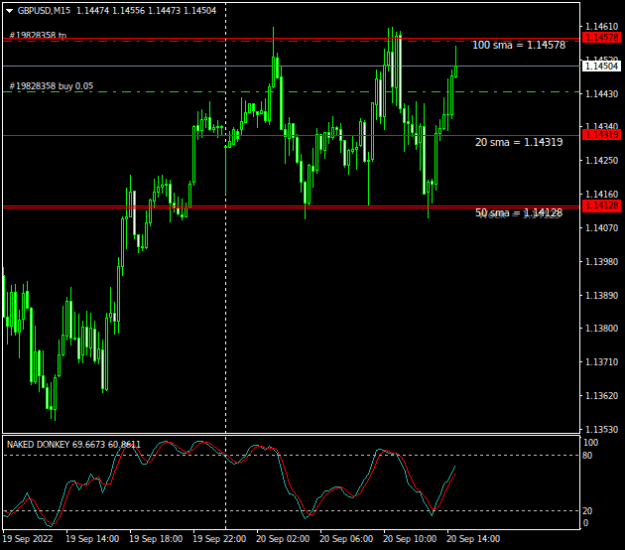Image resolution: width=625 pixels, height=550 pixels.
Task: Click the green dashed buy order line
Action: (x=291, y=92)
